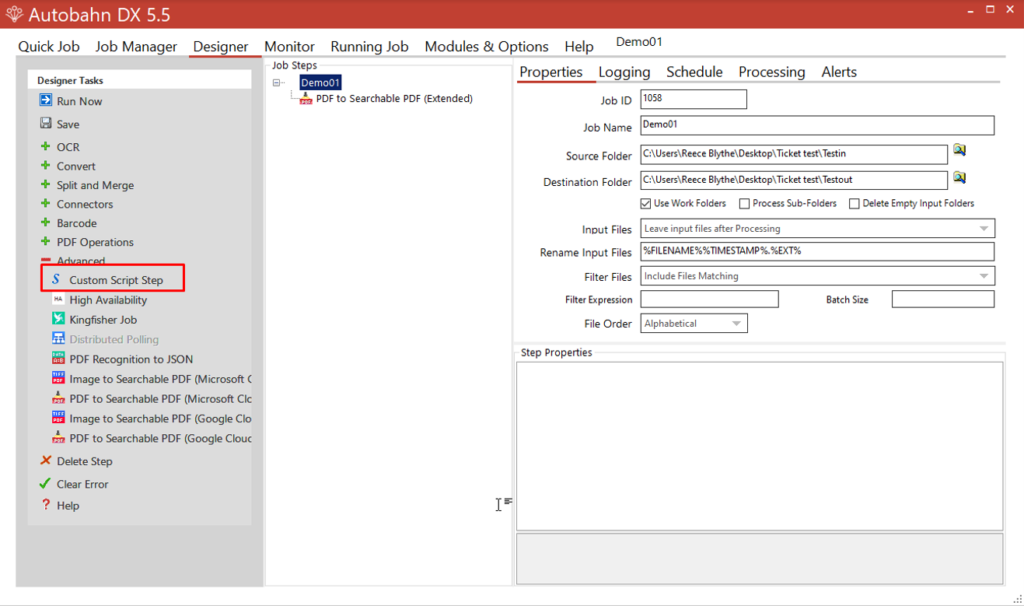Image resolution: width=1024 pixels, height=606 pixels.
Task: Switch to the Schedule tab
Action: tap(694, 72)
